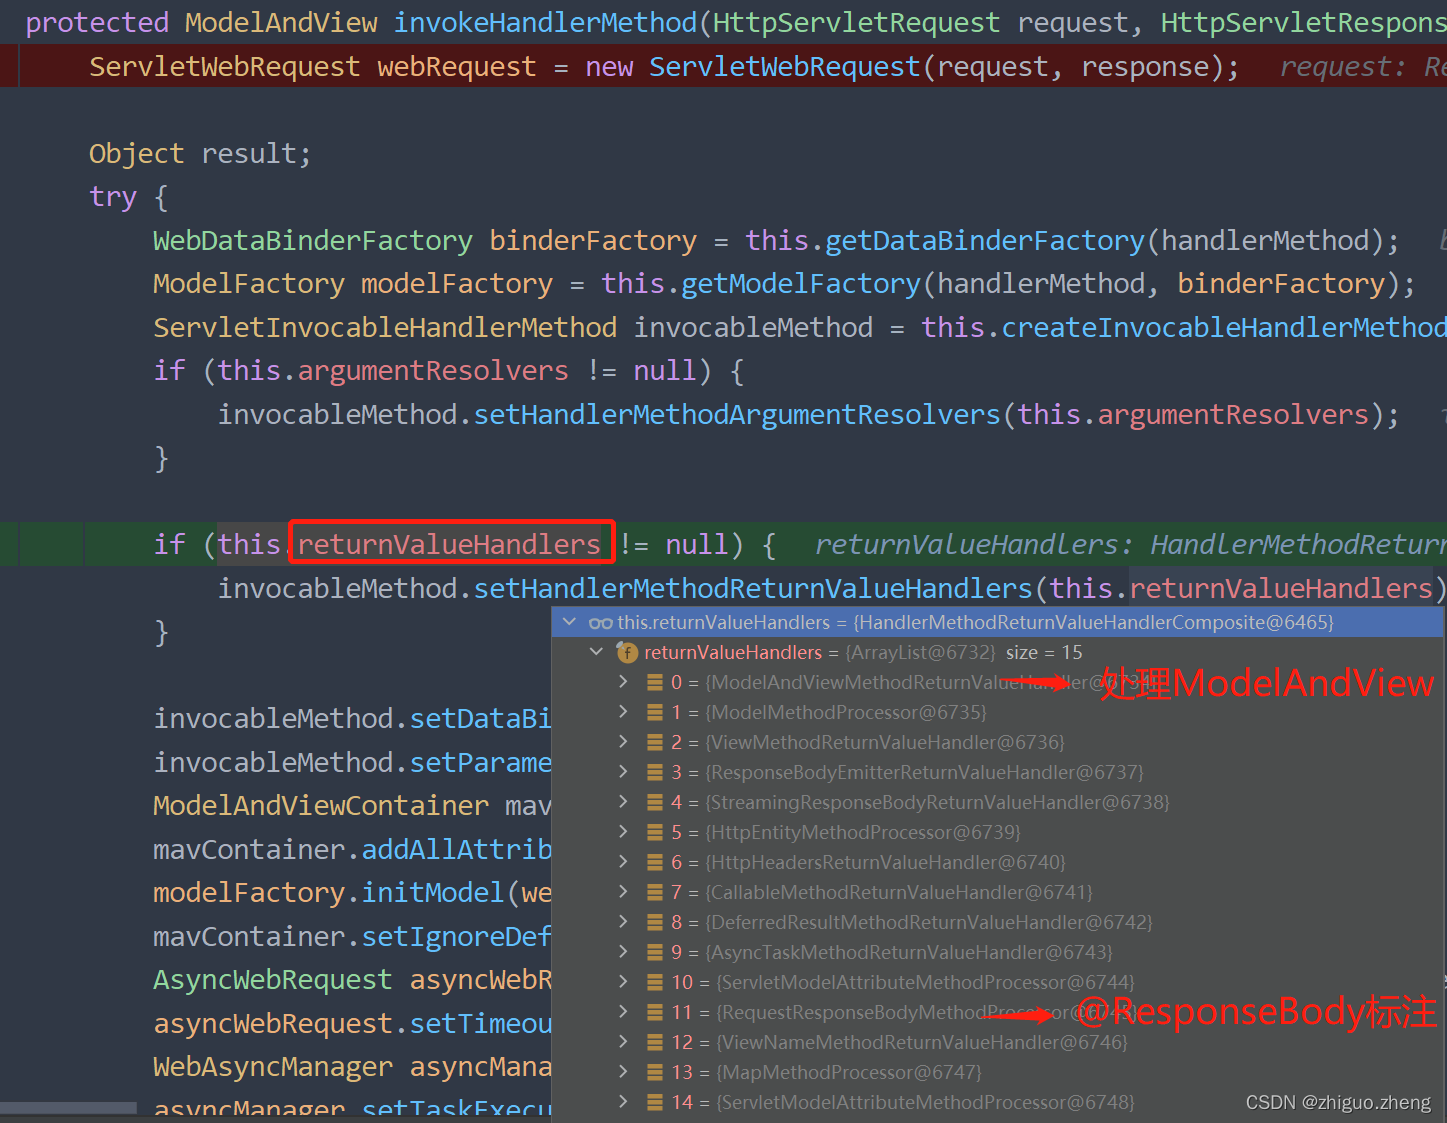
Task: Click the getDataBinderFactory method call
Action: 984,240
